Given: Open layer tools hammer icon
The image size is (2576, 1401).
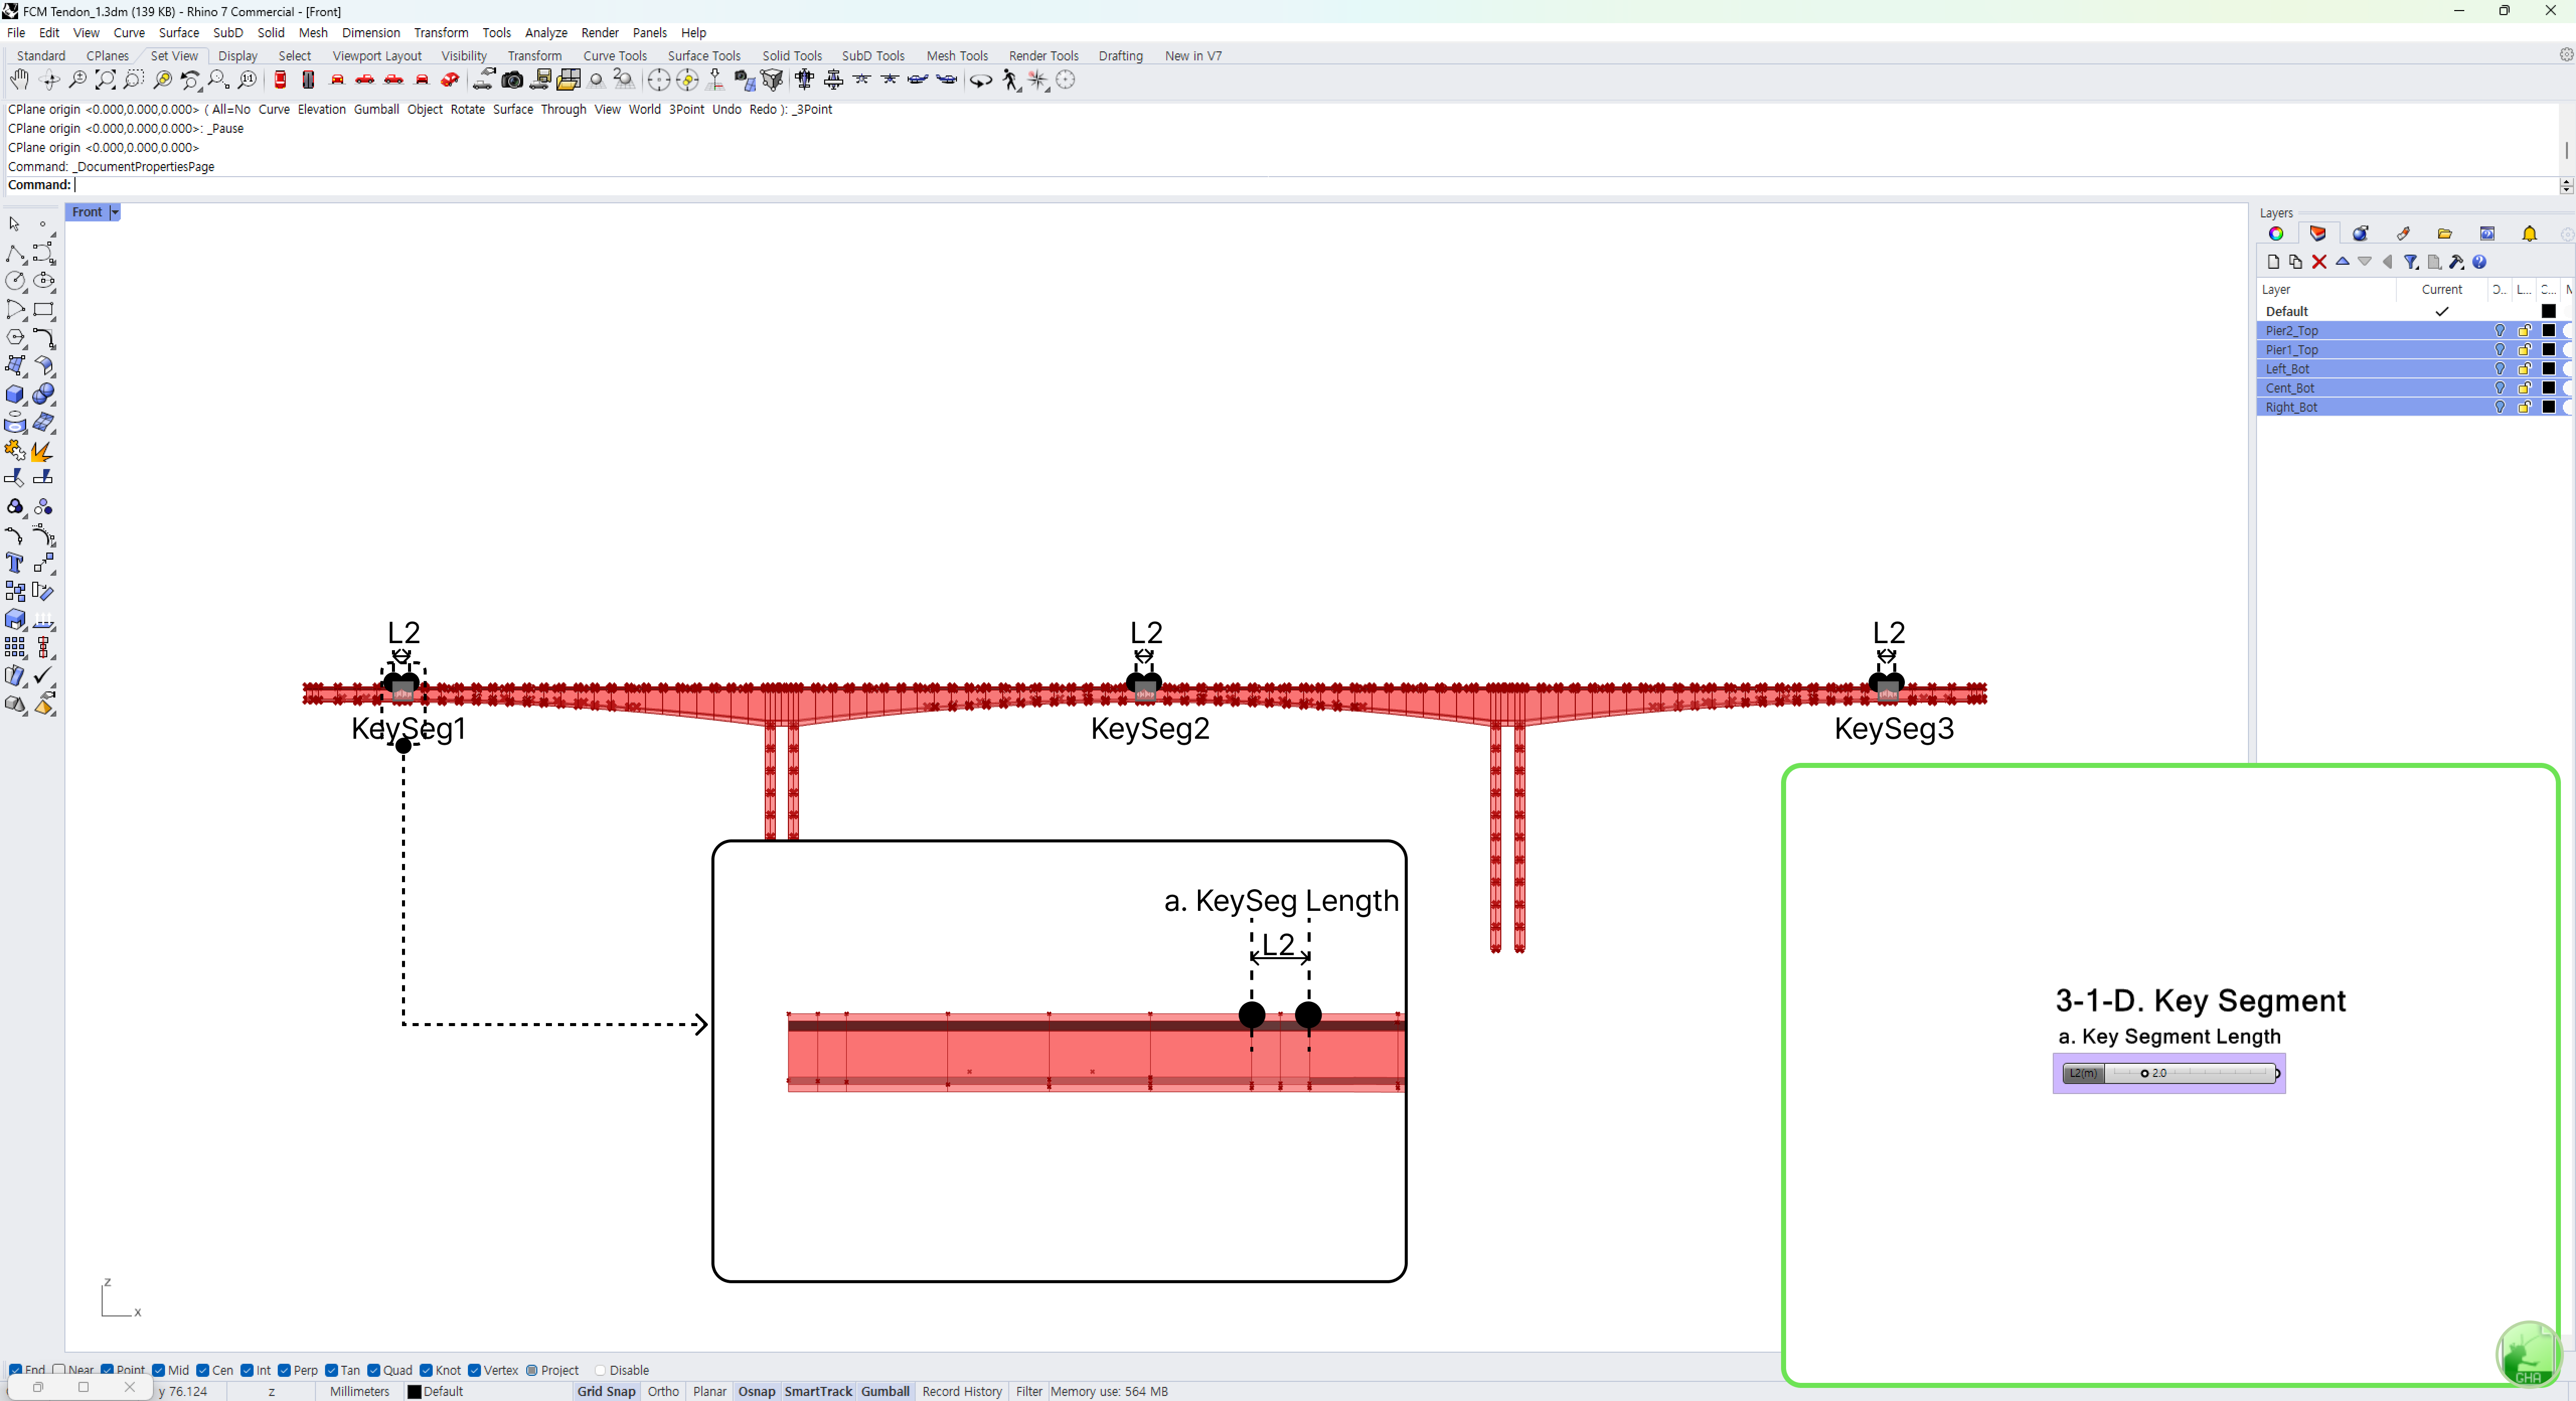Looking at the screenshot, I should [x=2457, y=262].
